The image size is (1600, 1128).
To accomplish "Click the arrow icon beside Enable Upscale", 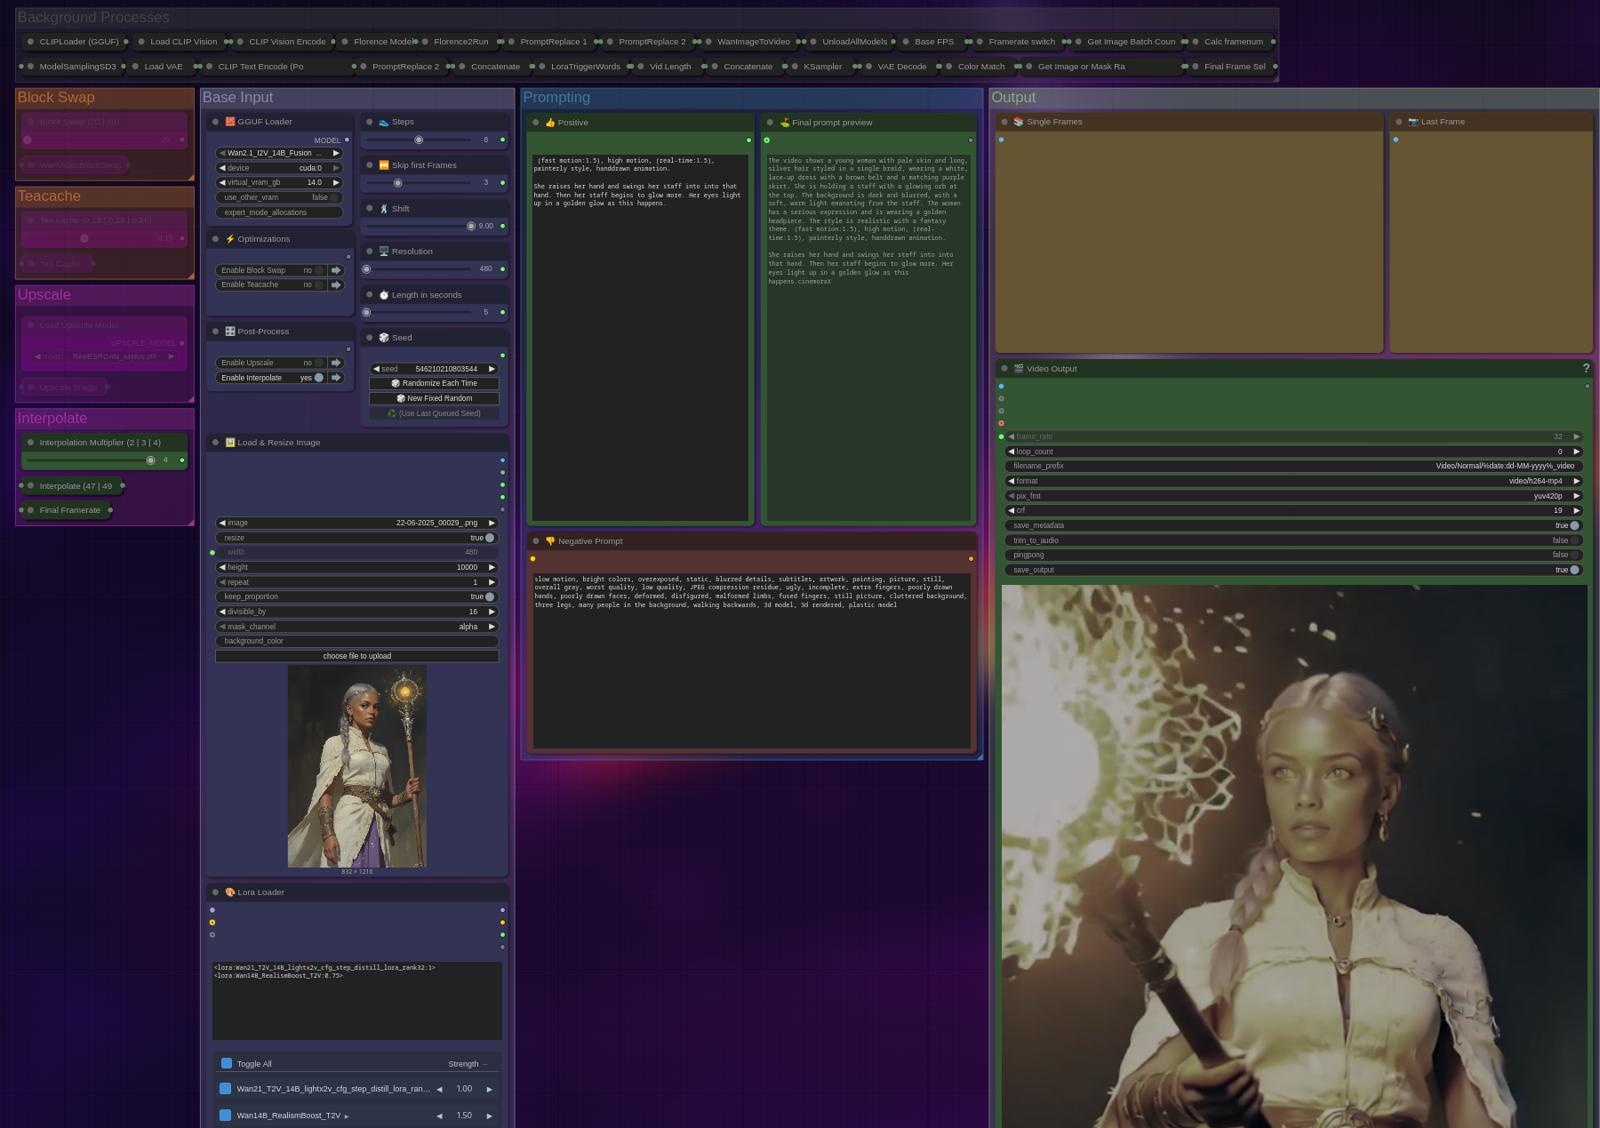I will (x=336, y=363).
